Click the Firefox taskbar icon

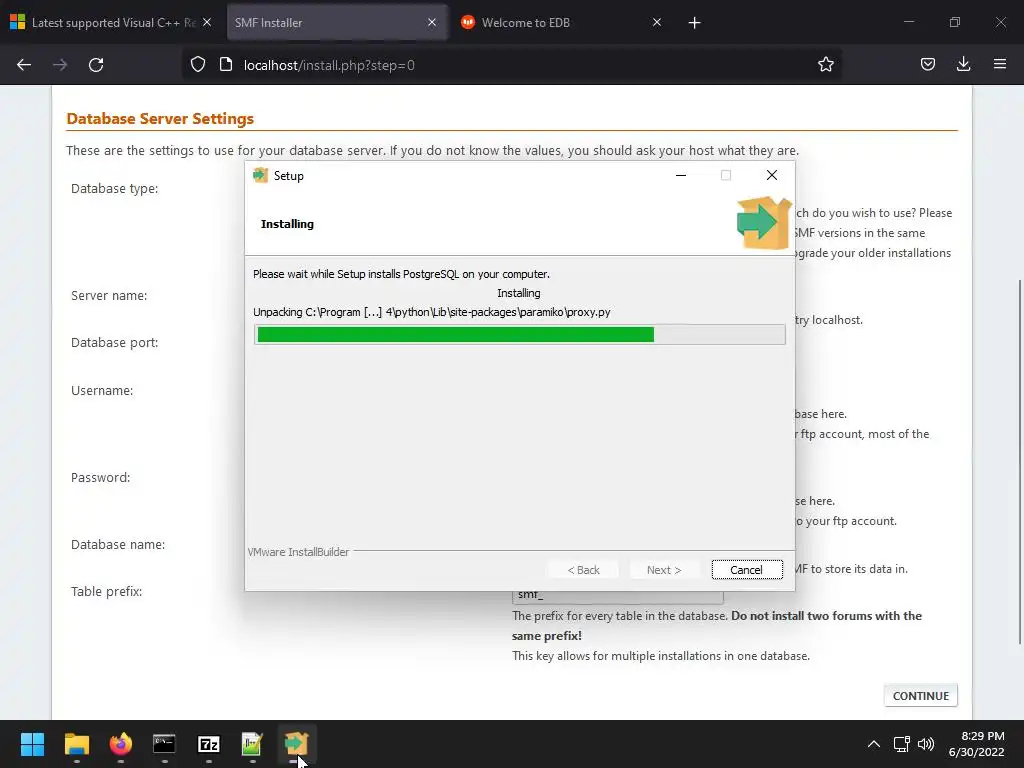(x=120, y=744)
